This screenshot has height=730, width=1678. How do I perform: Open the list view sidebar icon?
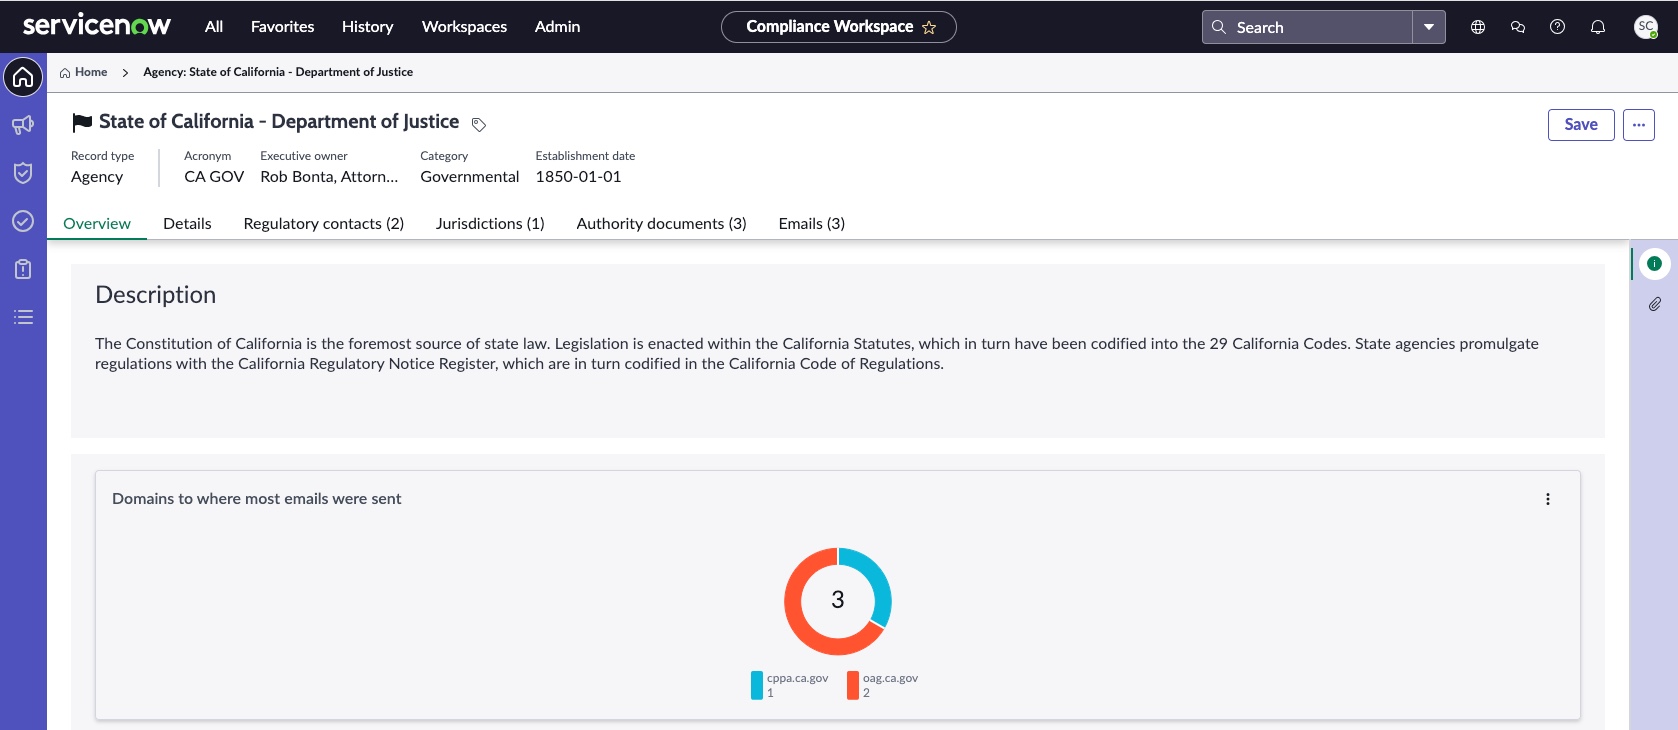23,317
